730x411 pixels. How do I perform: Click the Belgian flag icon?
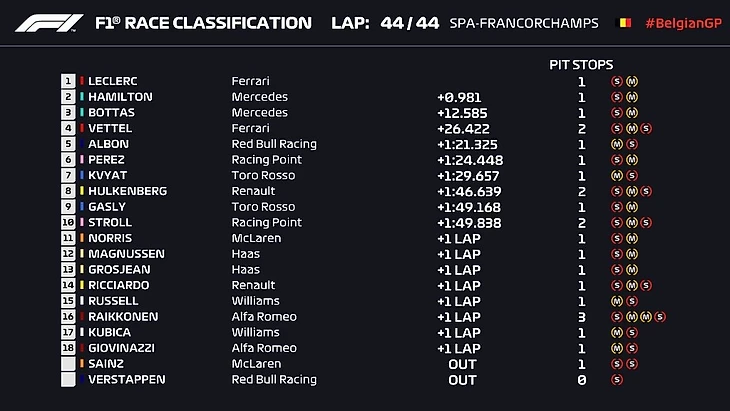point(625,23)
